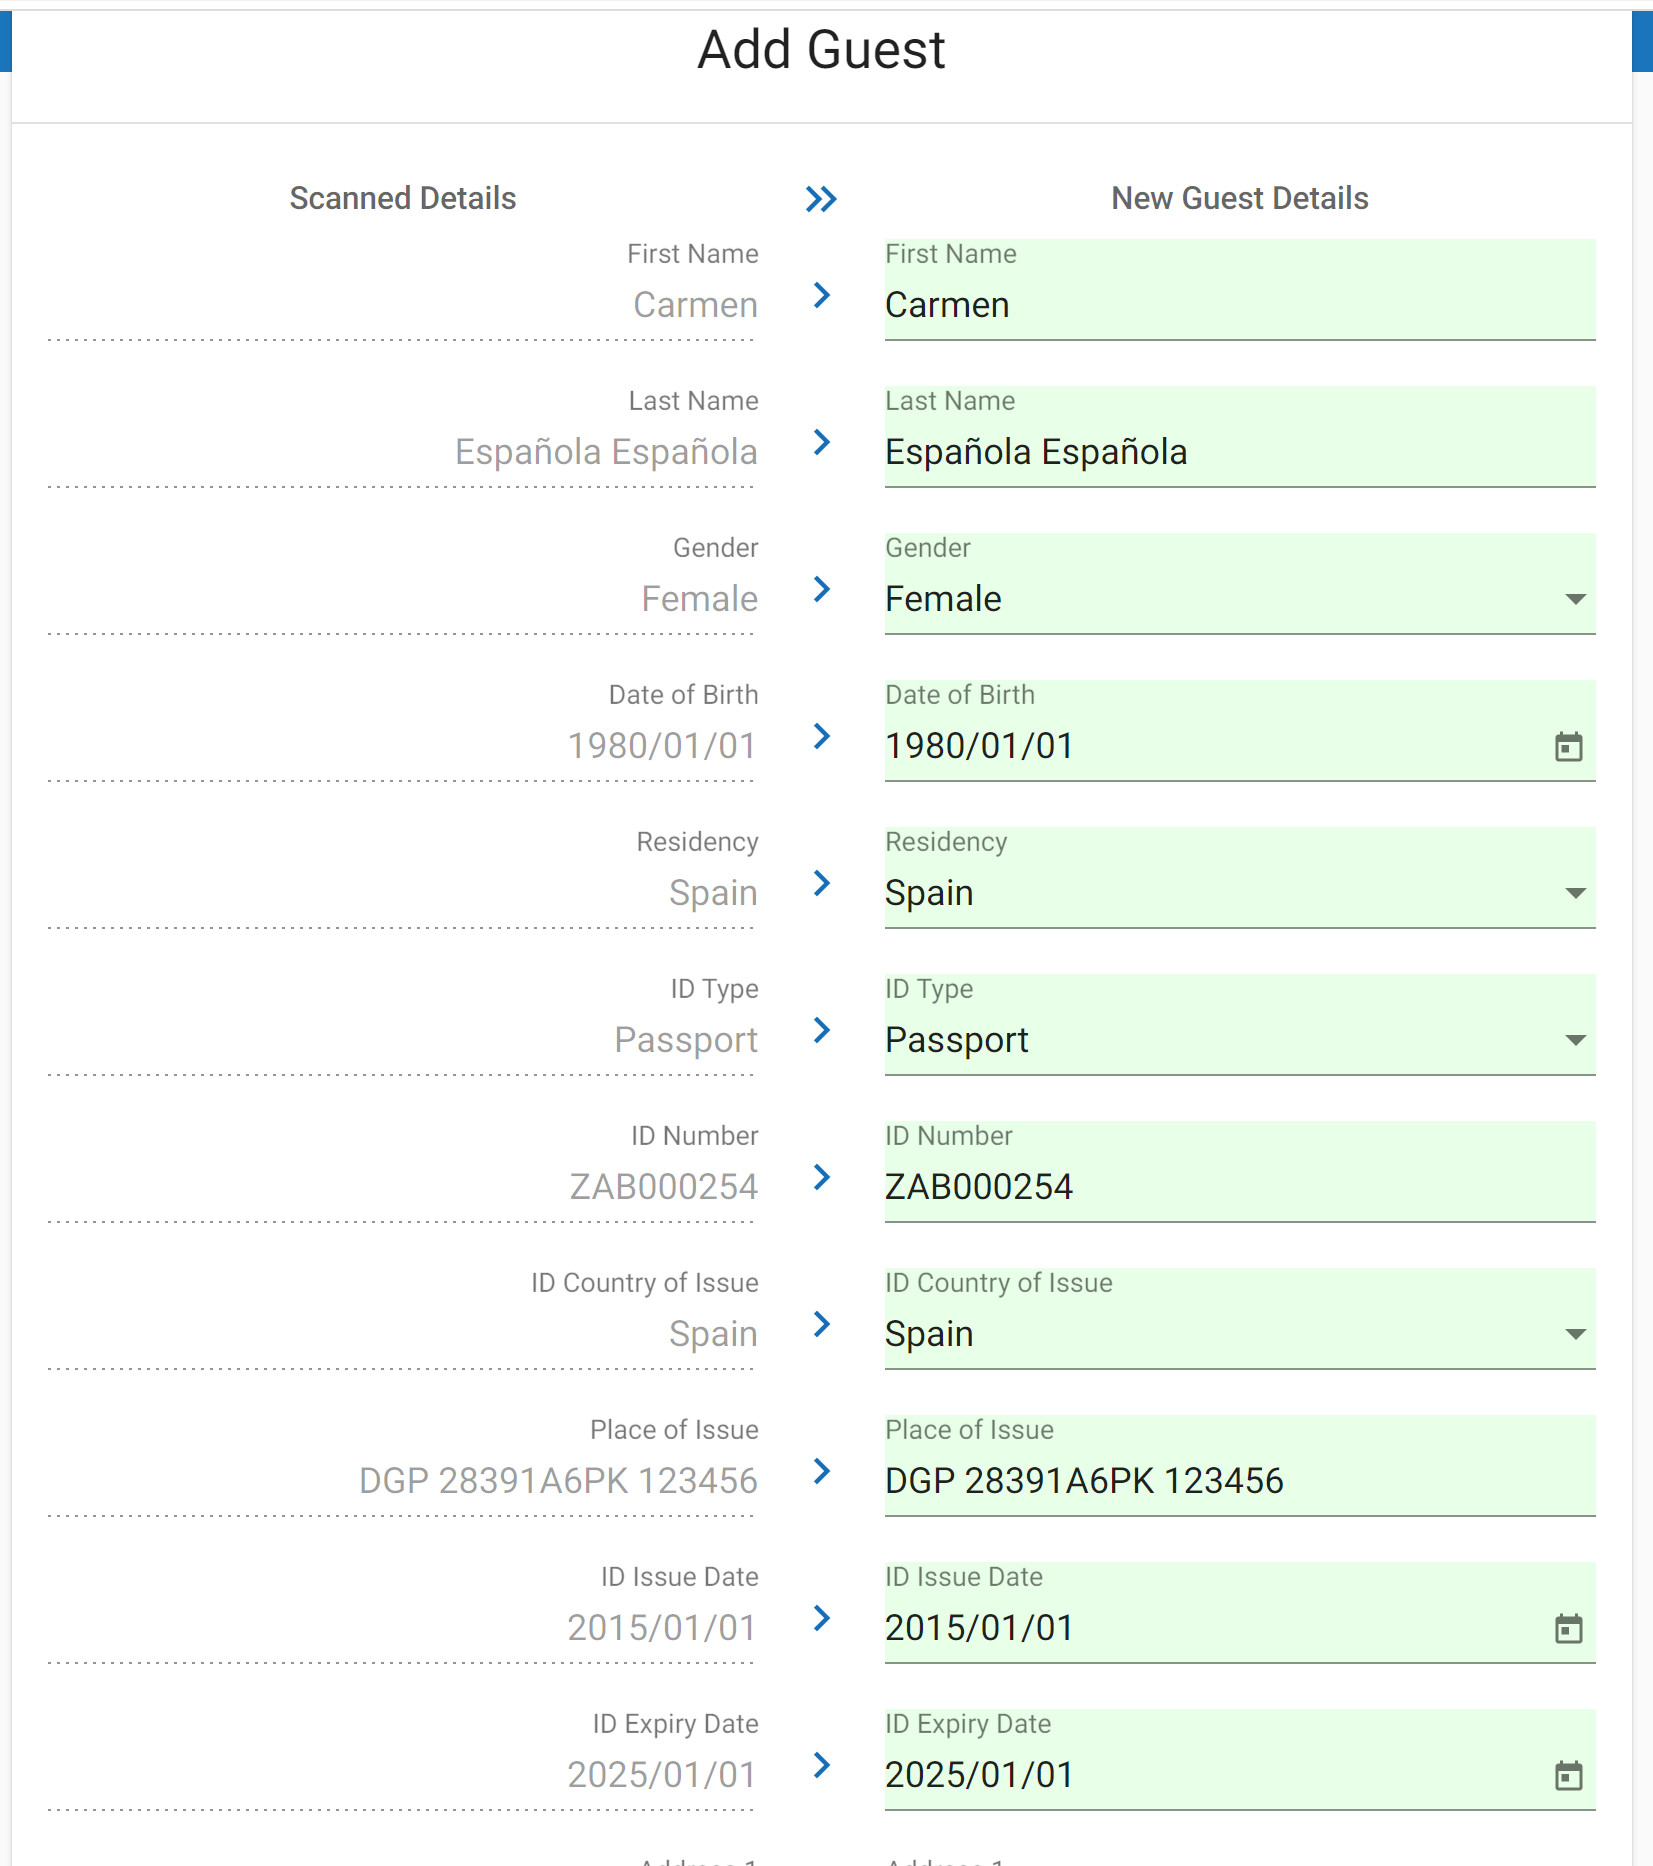This screenshot has height=1866, width=1653.
Task: Click the copy arrow beside ID Country of Issue
Action: (822, 1325)
